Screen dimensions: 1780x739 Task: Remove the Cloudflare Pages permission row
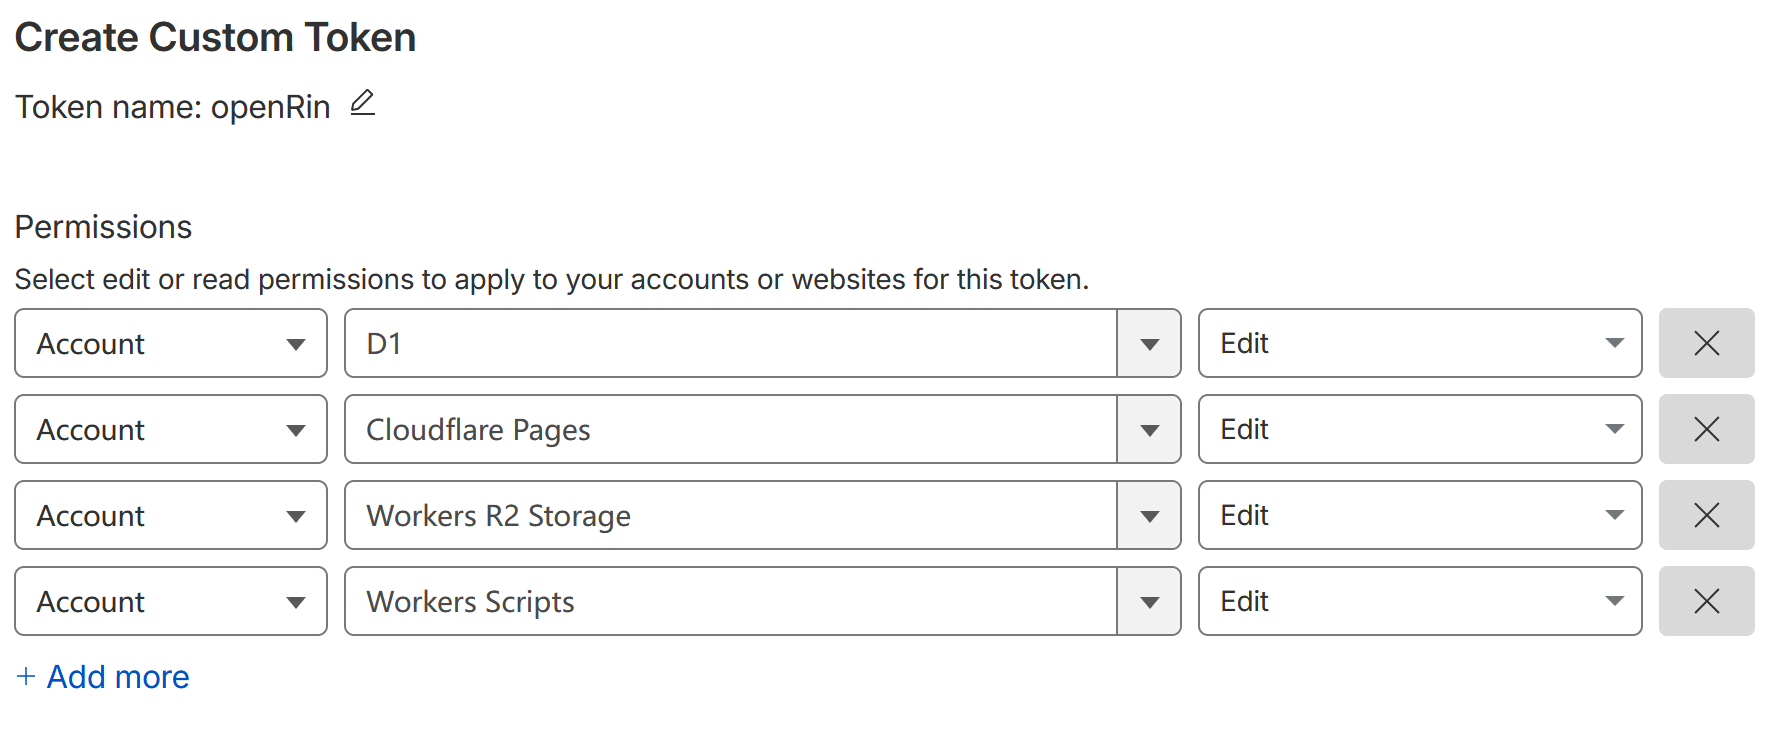pos(1706,429)
